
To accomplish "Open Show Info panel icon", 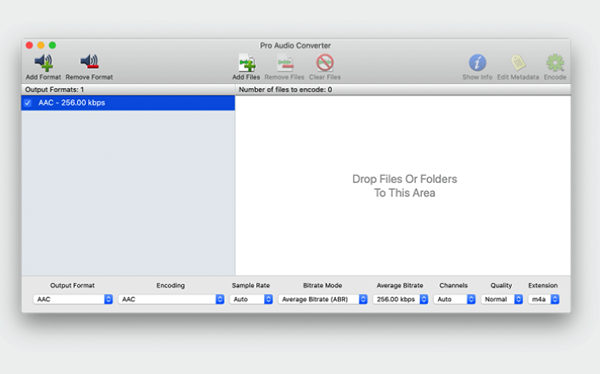I will tap(478, 63).
